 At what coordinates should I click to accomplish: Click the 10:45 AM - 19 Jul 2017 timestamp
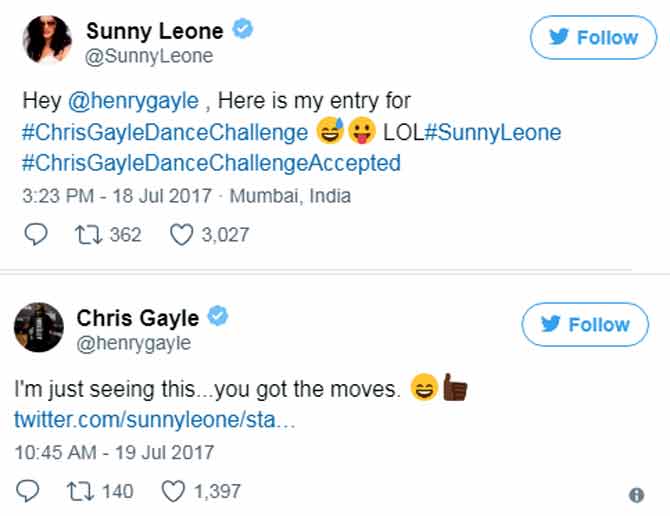114,452
